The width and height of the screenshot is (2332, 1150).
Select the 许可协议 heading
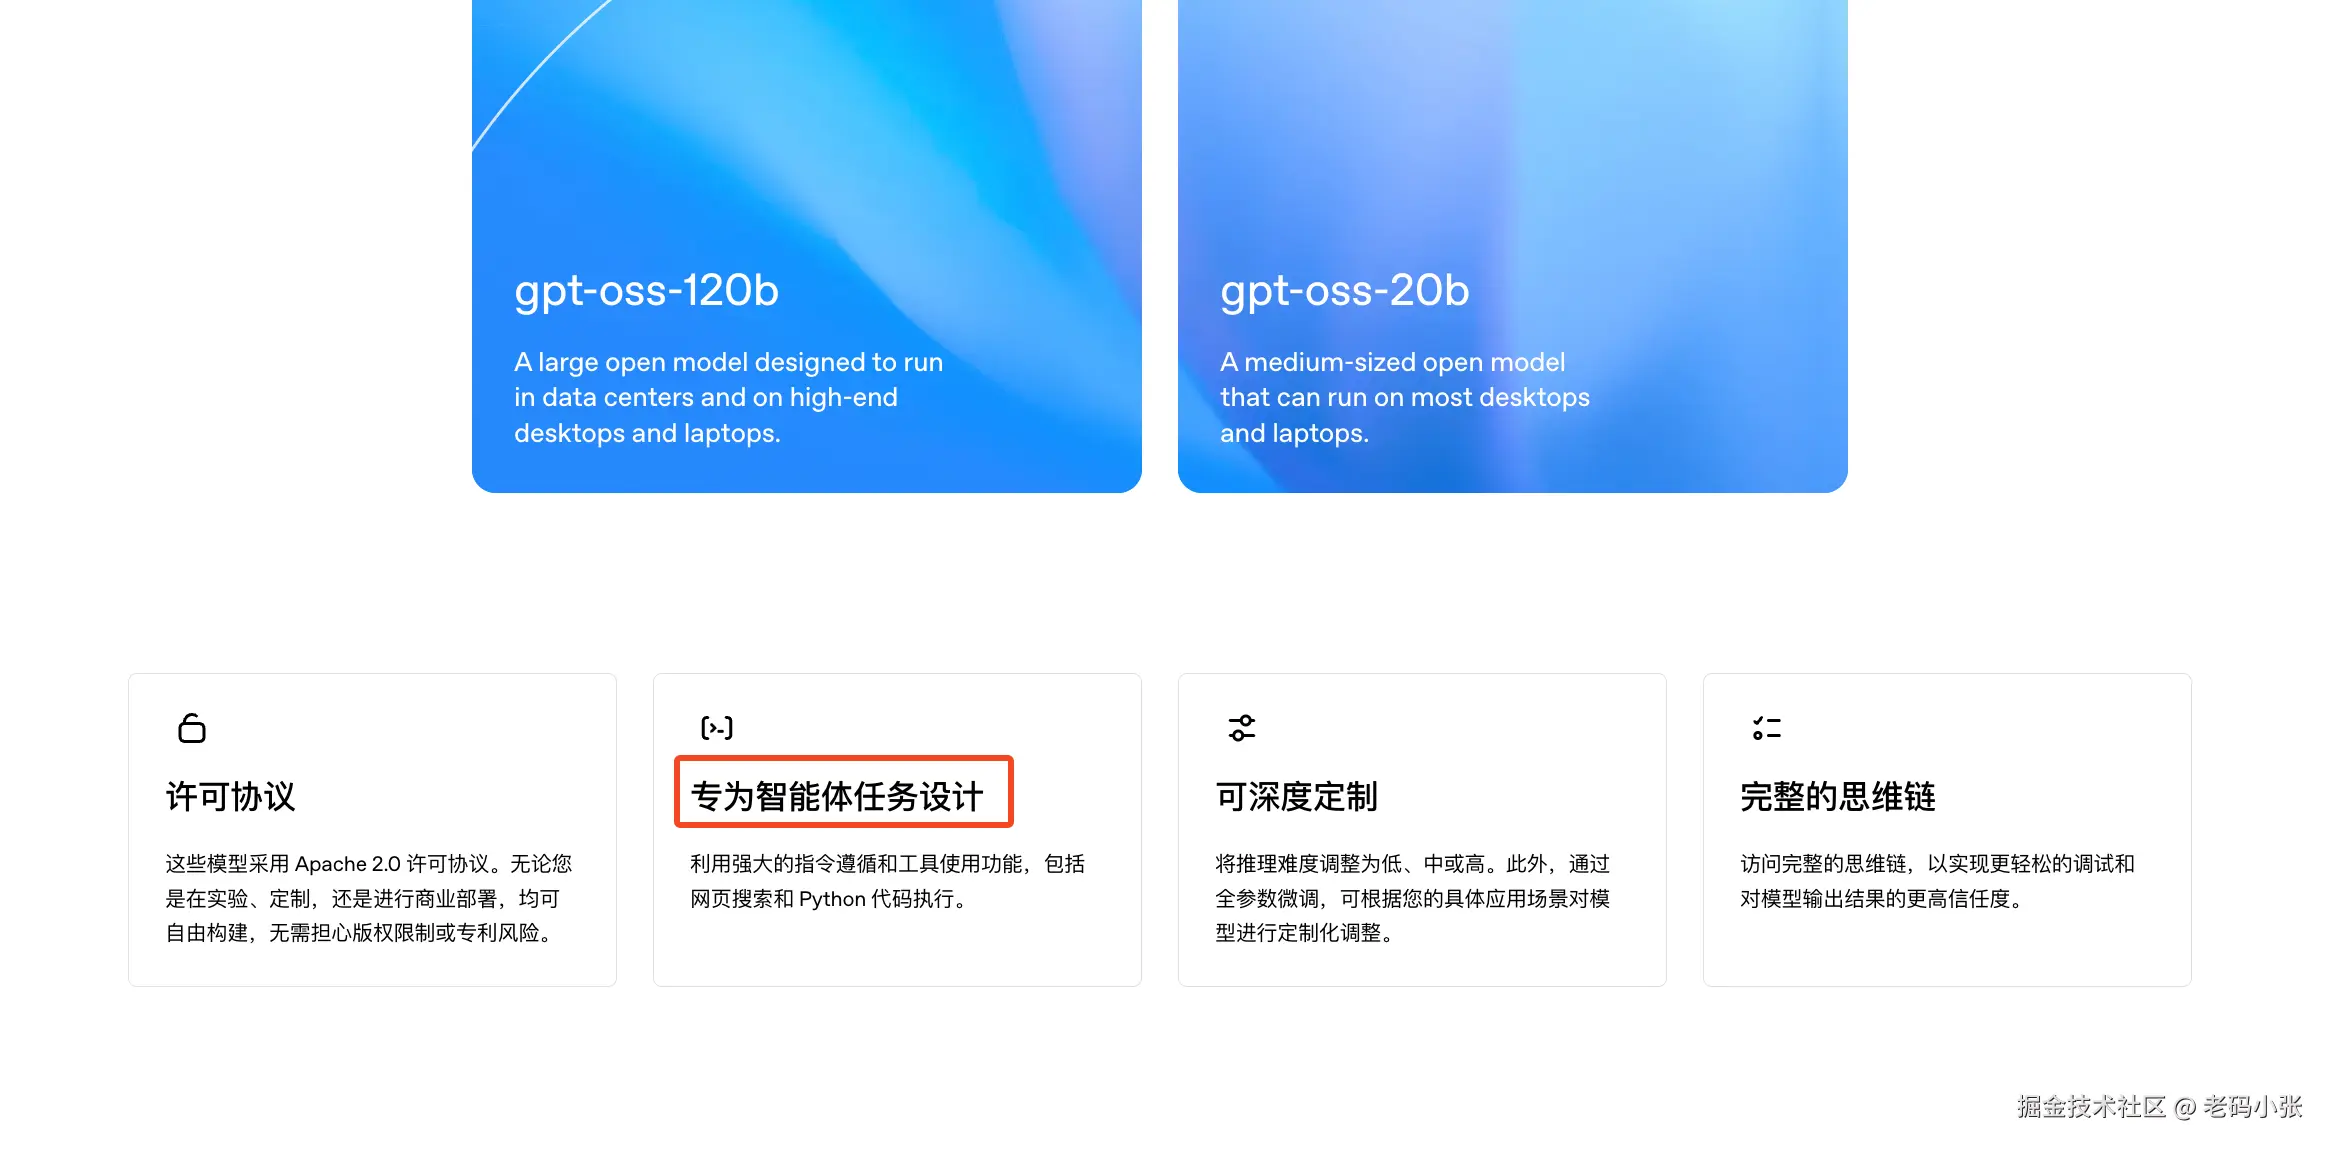[x=231, y=797]
